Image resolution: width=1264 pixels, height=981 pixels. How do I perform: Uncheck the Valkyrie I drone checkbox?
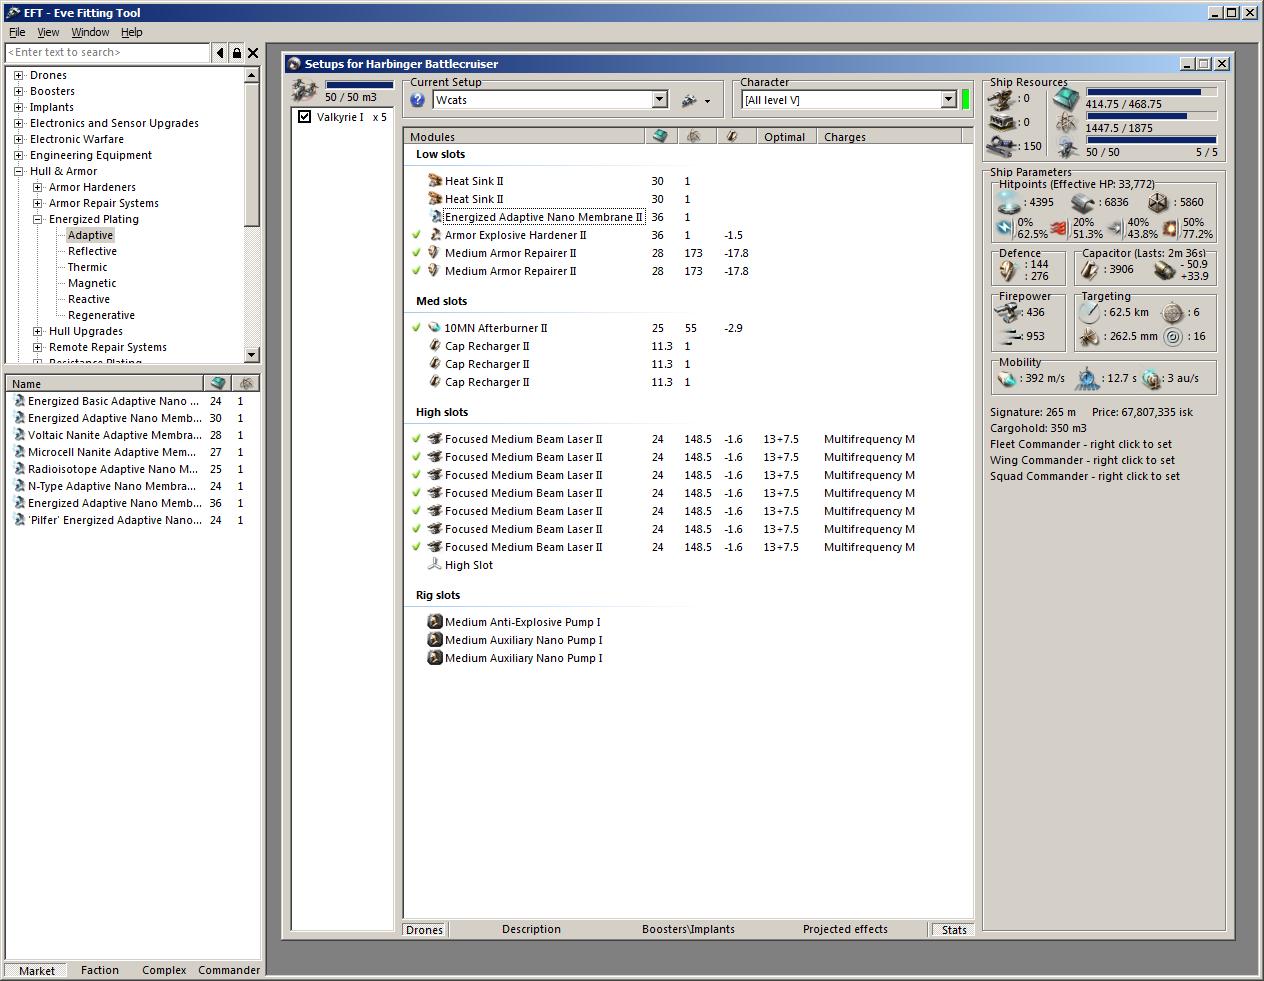305,117
